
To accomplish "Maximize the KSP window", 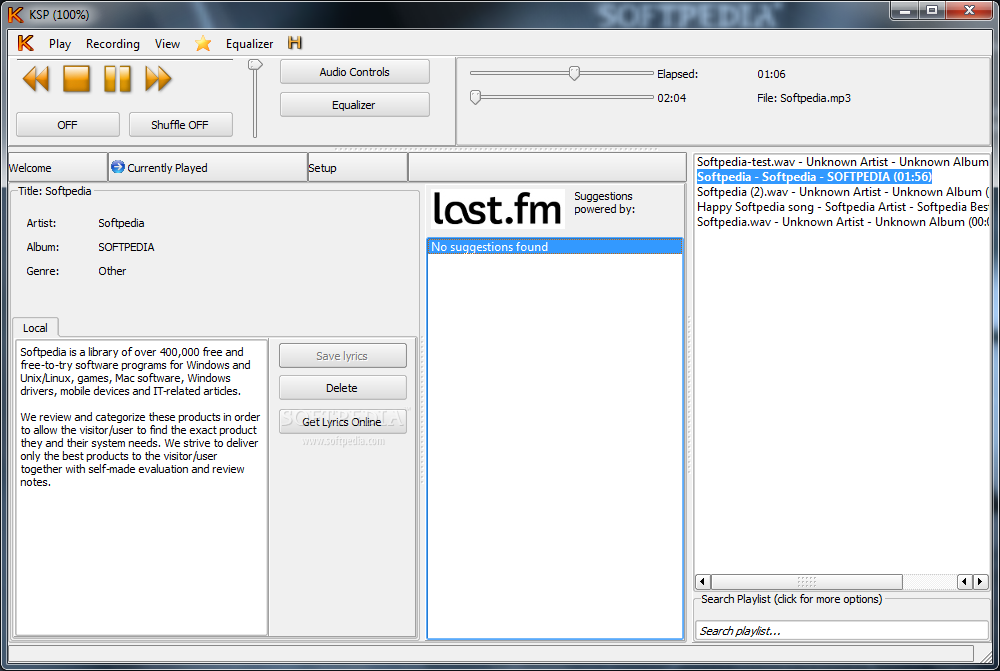I will [932, 10].
